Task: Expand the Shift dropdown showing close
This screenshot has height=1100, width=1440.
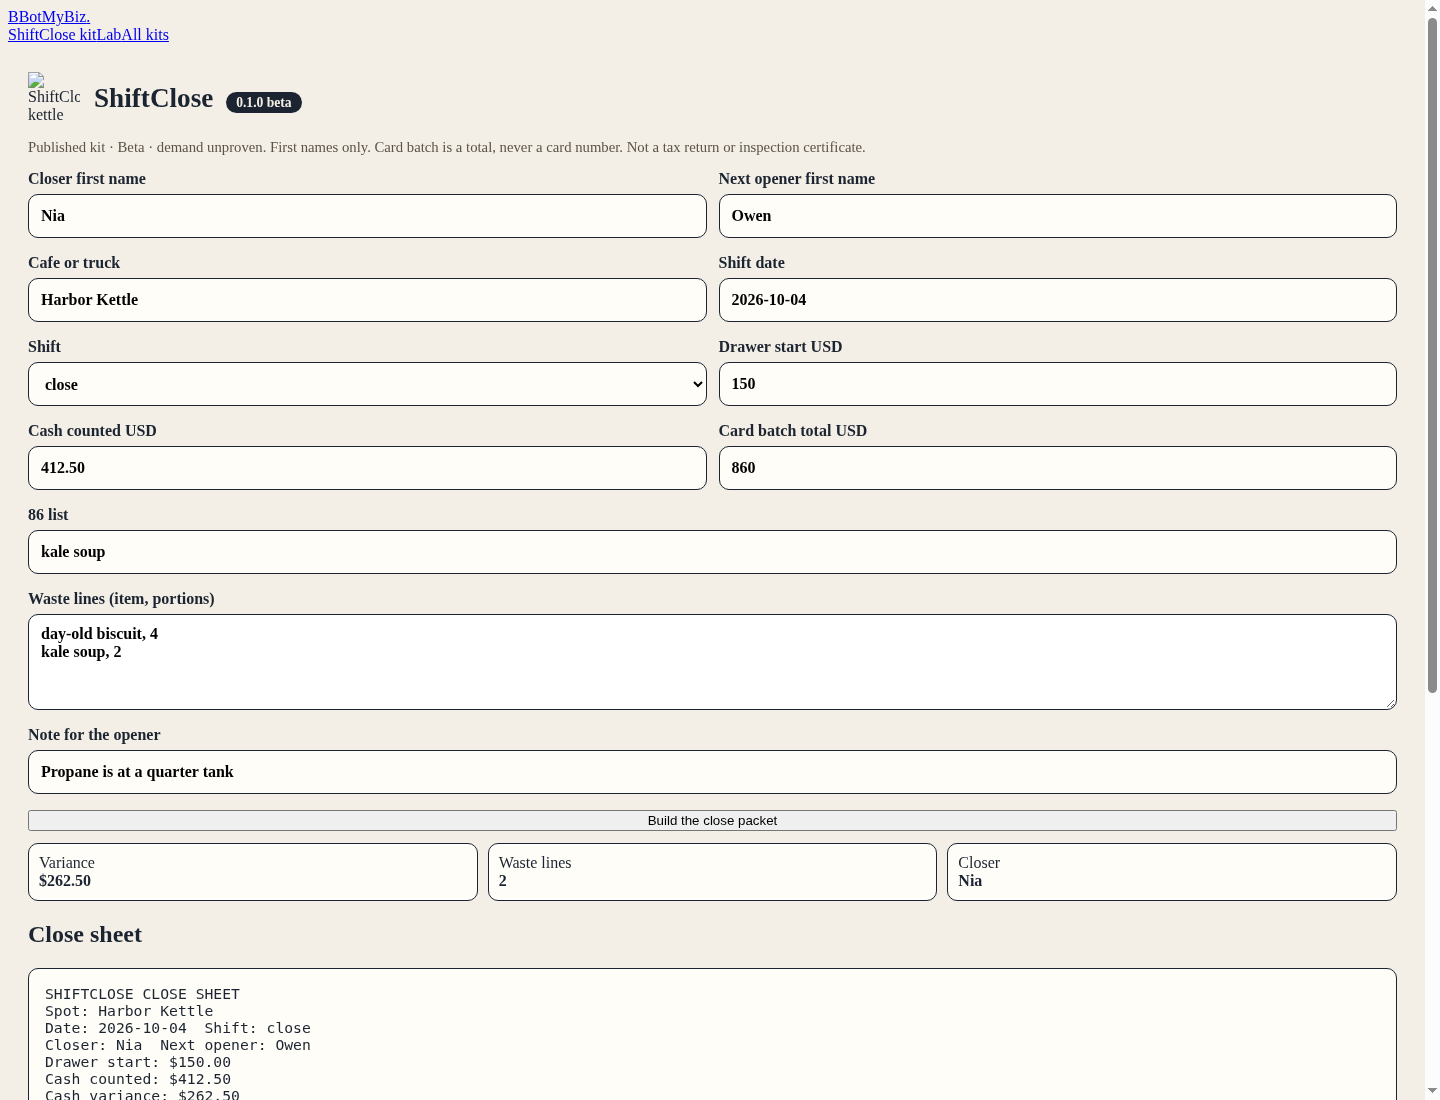Action: (367, 384)
